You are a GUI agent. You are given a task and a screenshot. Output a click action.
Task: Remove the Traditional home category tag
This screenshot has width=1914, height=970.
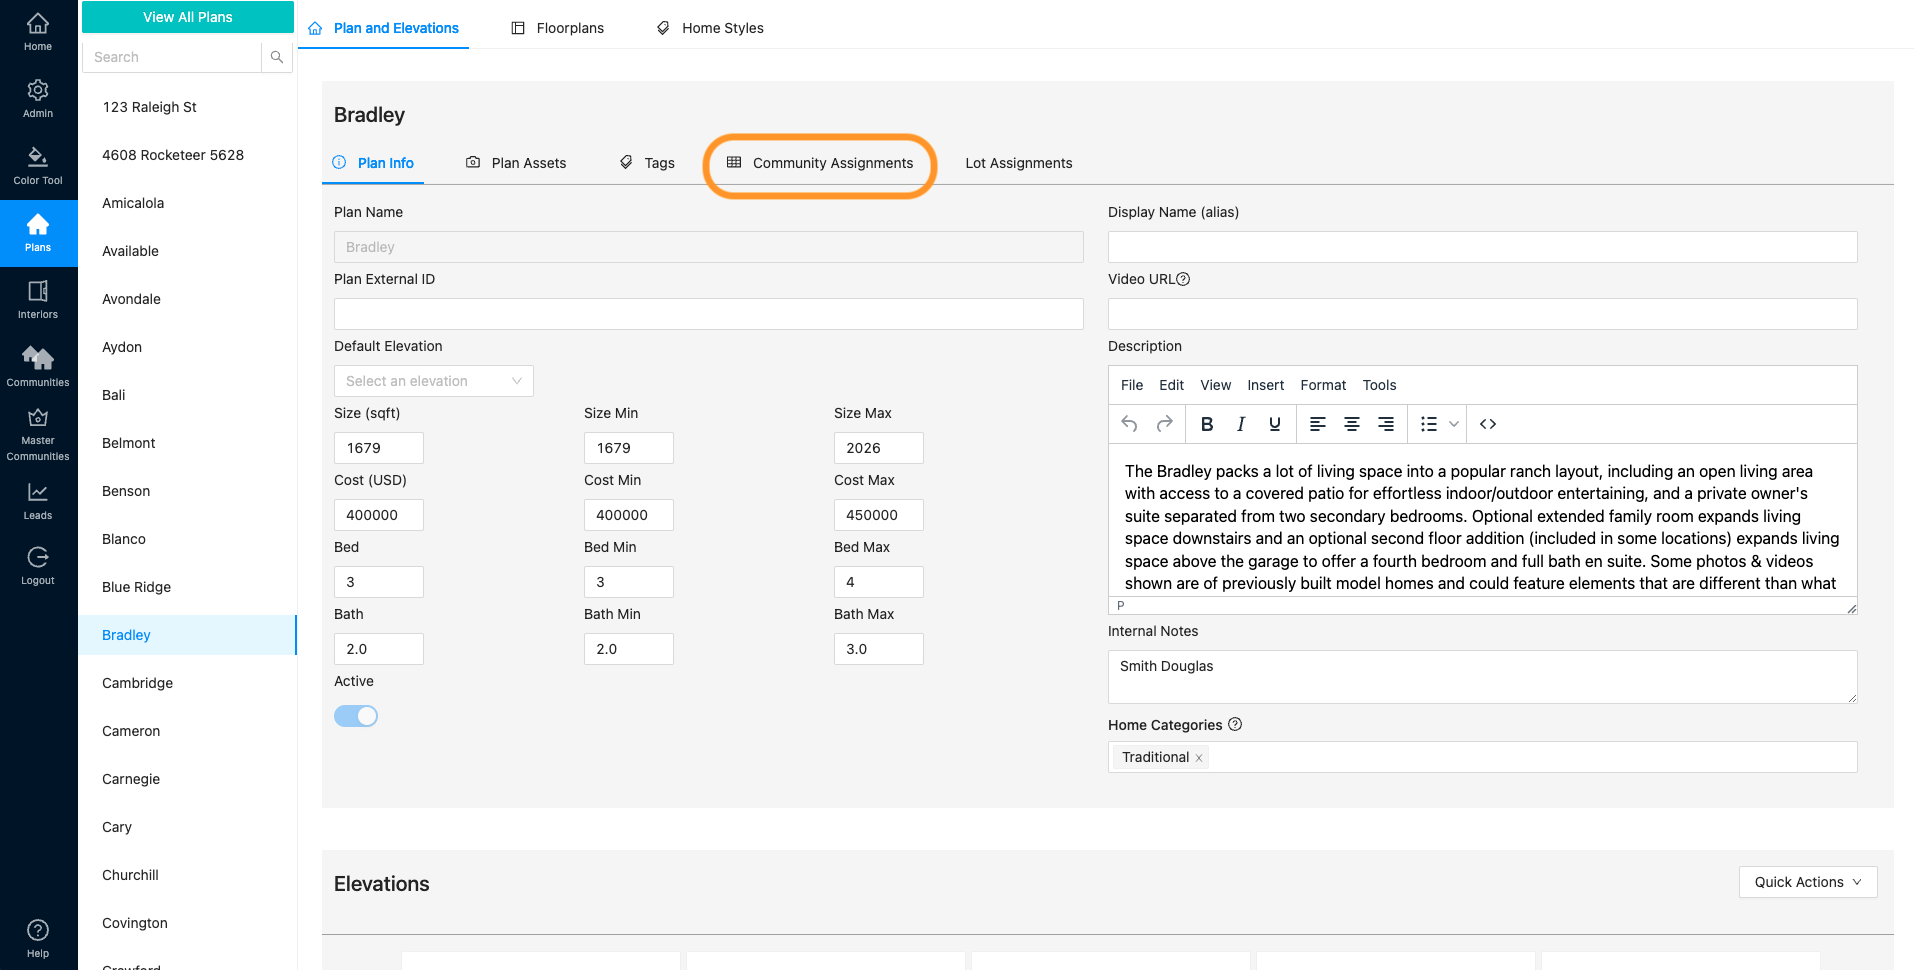[1199, 758]
